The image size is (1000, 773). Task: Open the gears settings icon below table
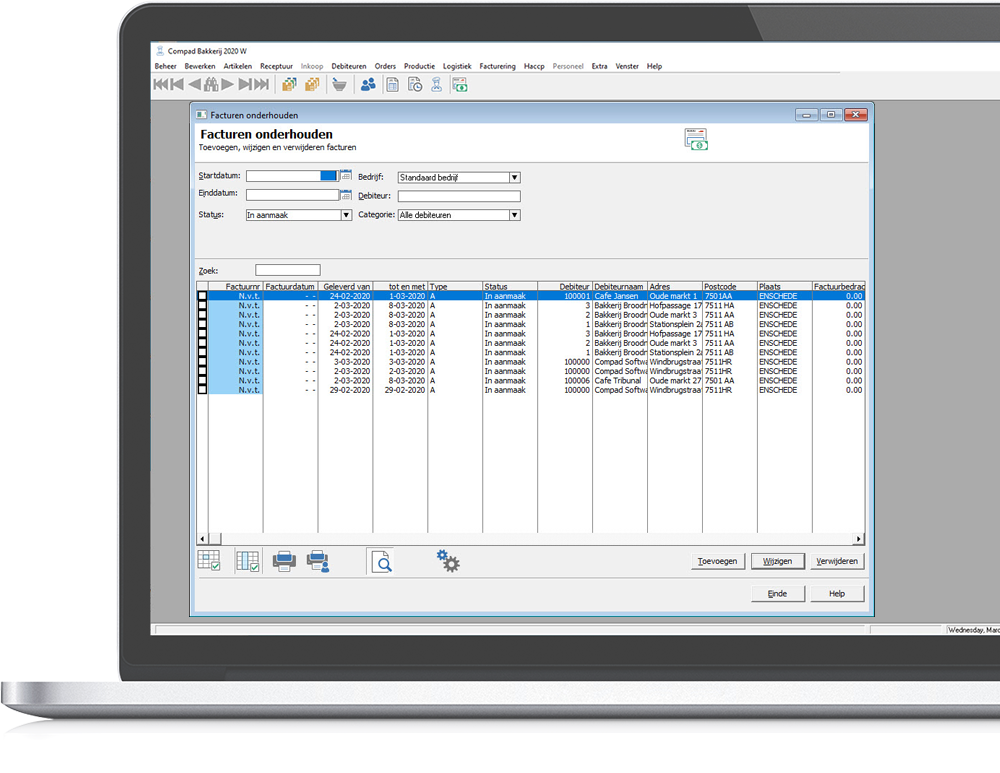448,561
